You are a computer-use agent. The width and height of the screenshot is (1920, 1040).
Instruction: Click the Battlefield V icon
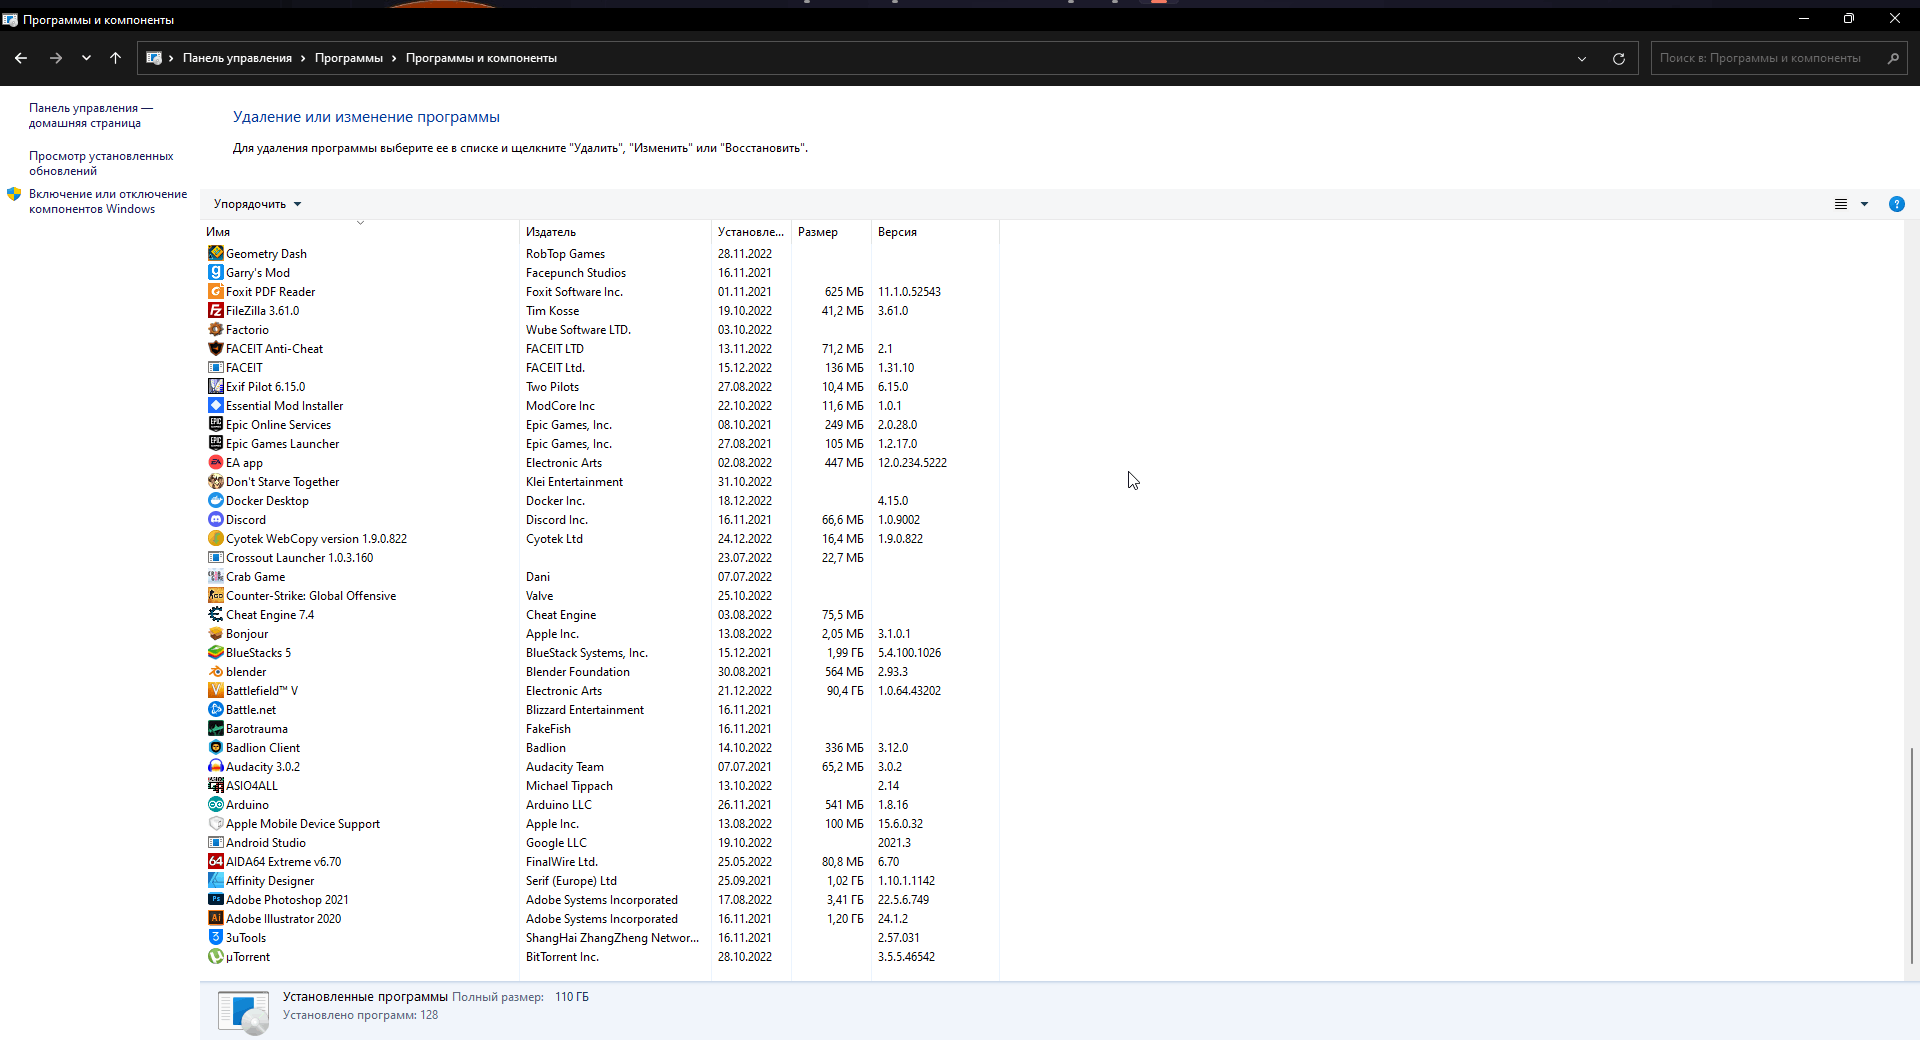point(215,690)
